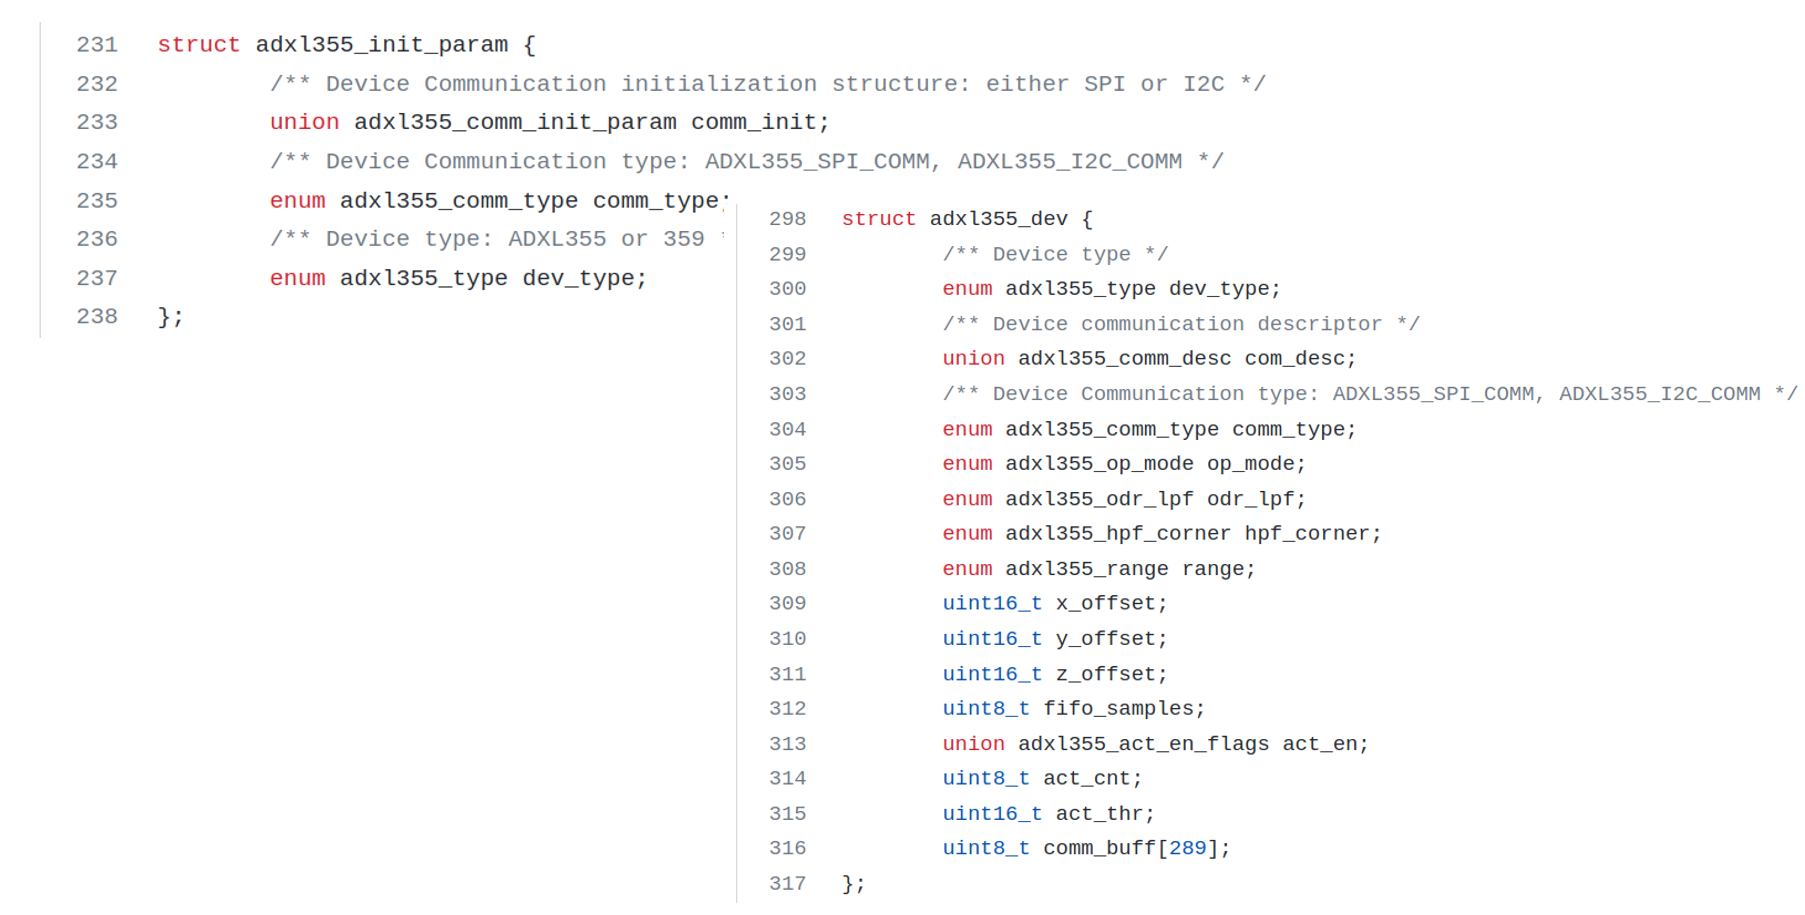Click line number 298
Image resolution: width=1805 pixels, height=915 pixels.
(787, 219)
